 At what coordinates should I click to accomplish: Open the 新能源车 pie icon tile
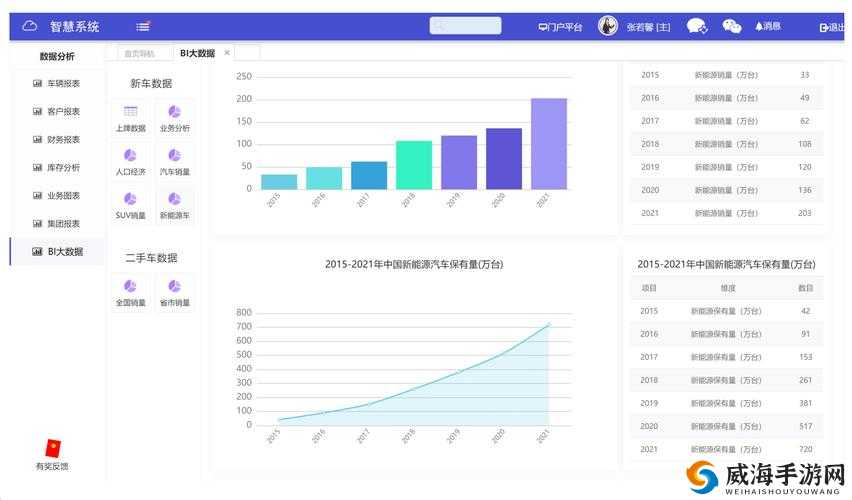[174, 205]
